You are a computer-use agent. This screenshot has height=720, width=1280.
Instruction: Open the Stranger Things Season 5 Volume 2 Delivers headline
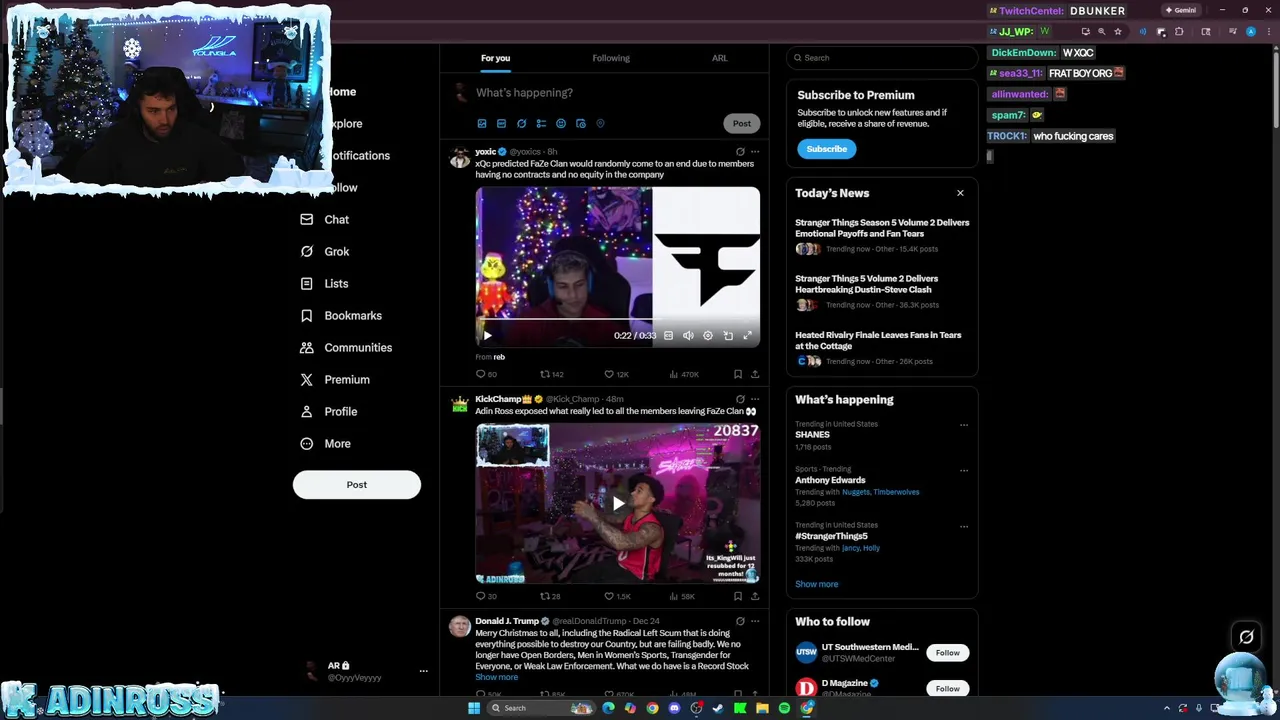[882, 228]
